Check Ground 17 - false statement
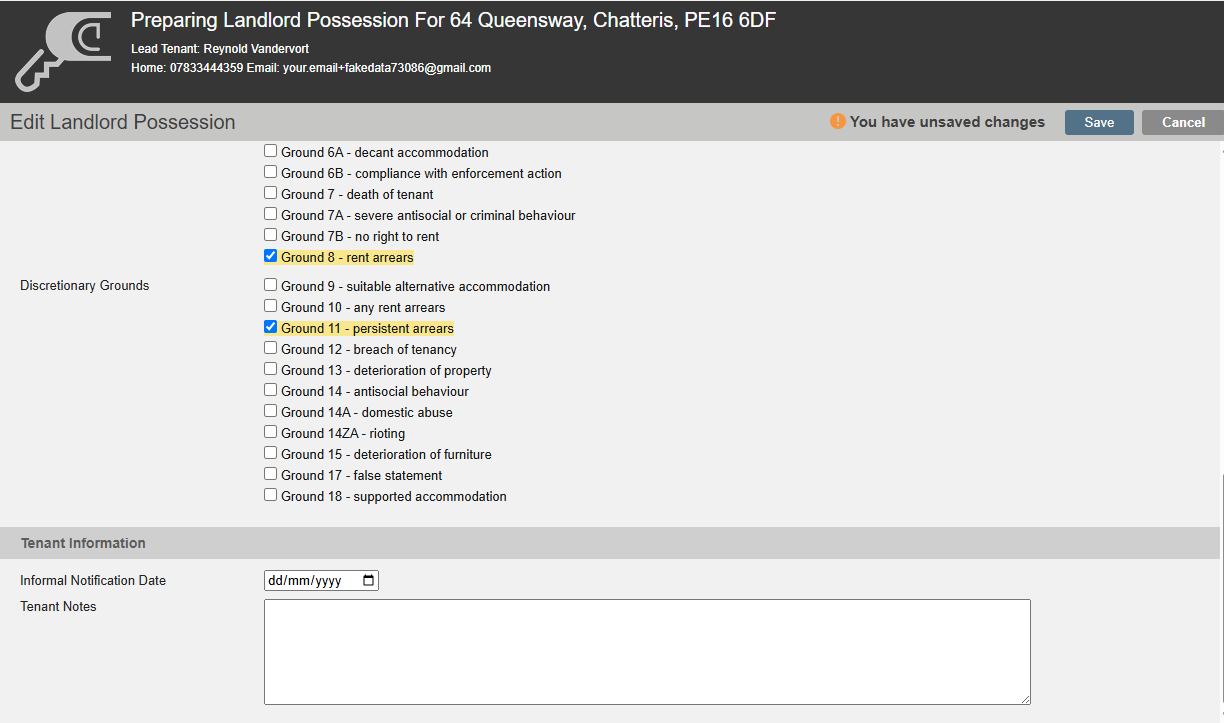 click(270, 474)
